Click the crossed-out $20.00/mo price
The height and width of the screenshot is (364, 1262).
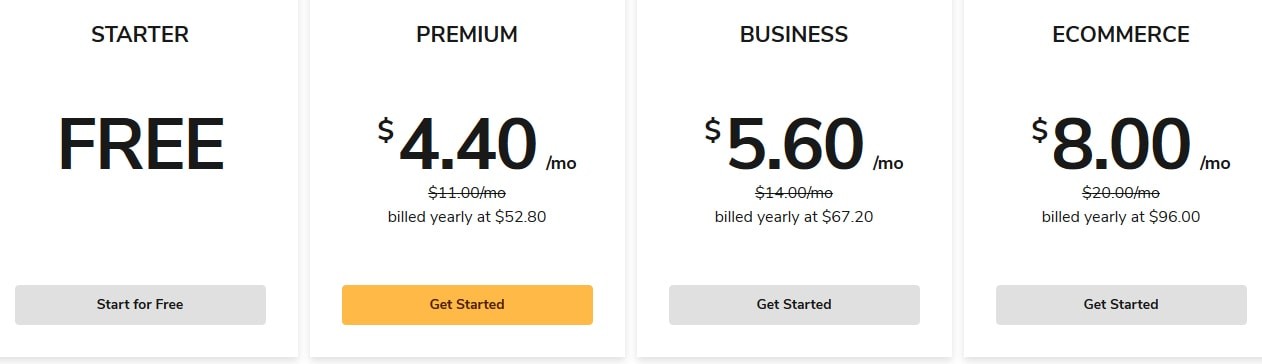1121,193
